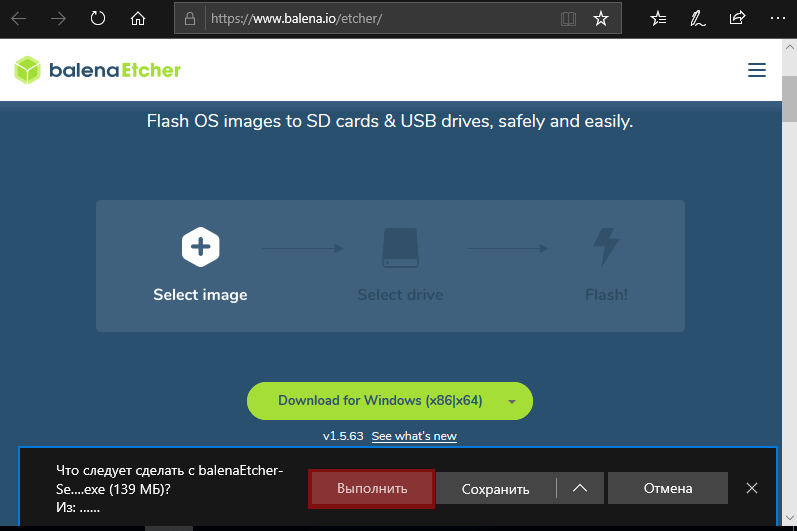Click the Select drive label
Viewport: 797px width, 531px height.
click(x=401, y=295)
